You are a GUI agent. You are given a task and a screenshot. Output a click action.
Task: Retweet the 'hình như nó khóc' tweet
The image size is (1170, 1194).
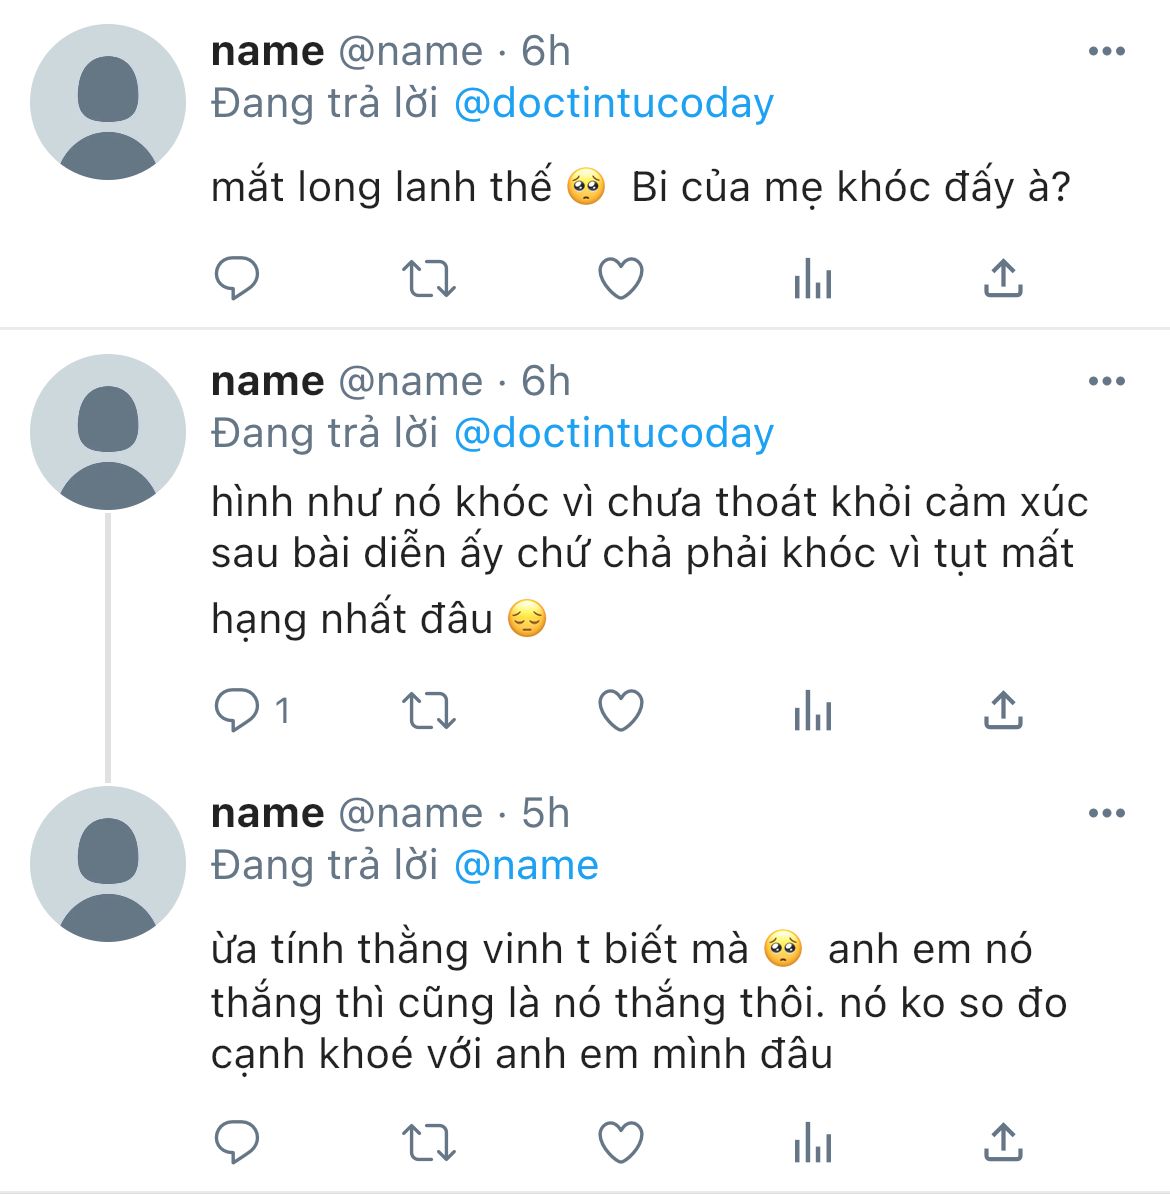coord(428,711)
